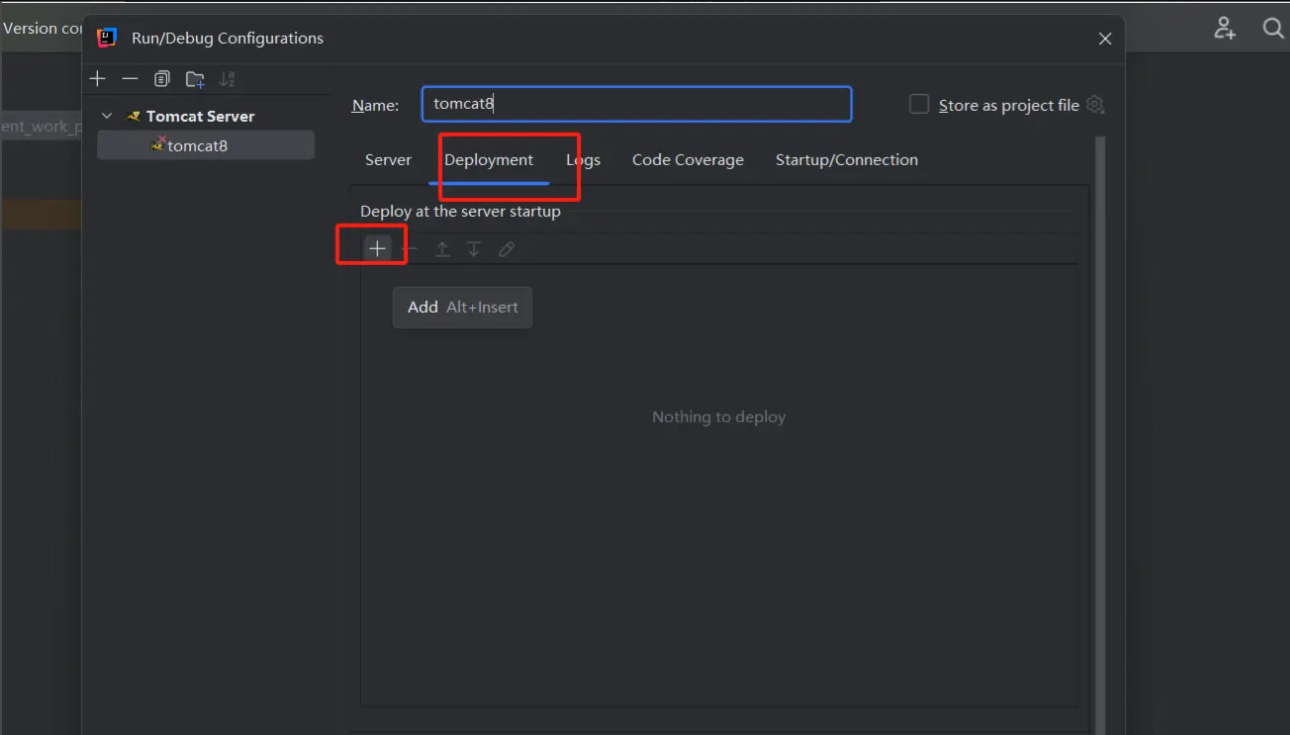Enable Store as project file checkbox

click(x=919, y=104)
